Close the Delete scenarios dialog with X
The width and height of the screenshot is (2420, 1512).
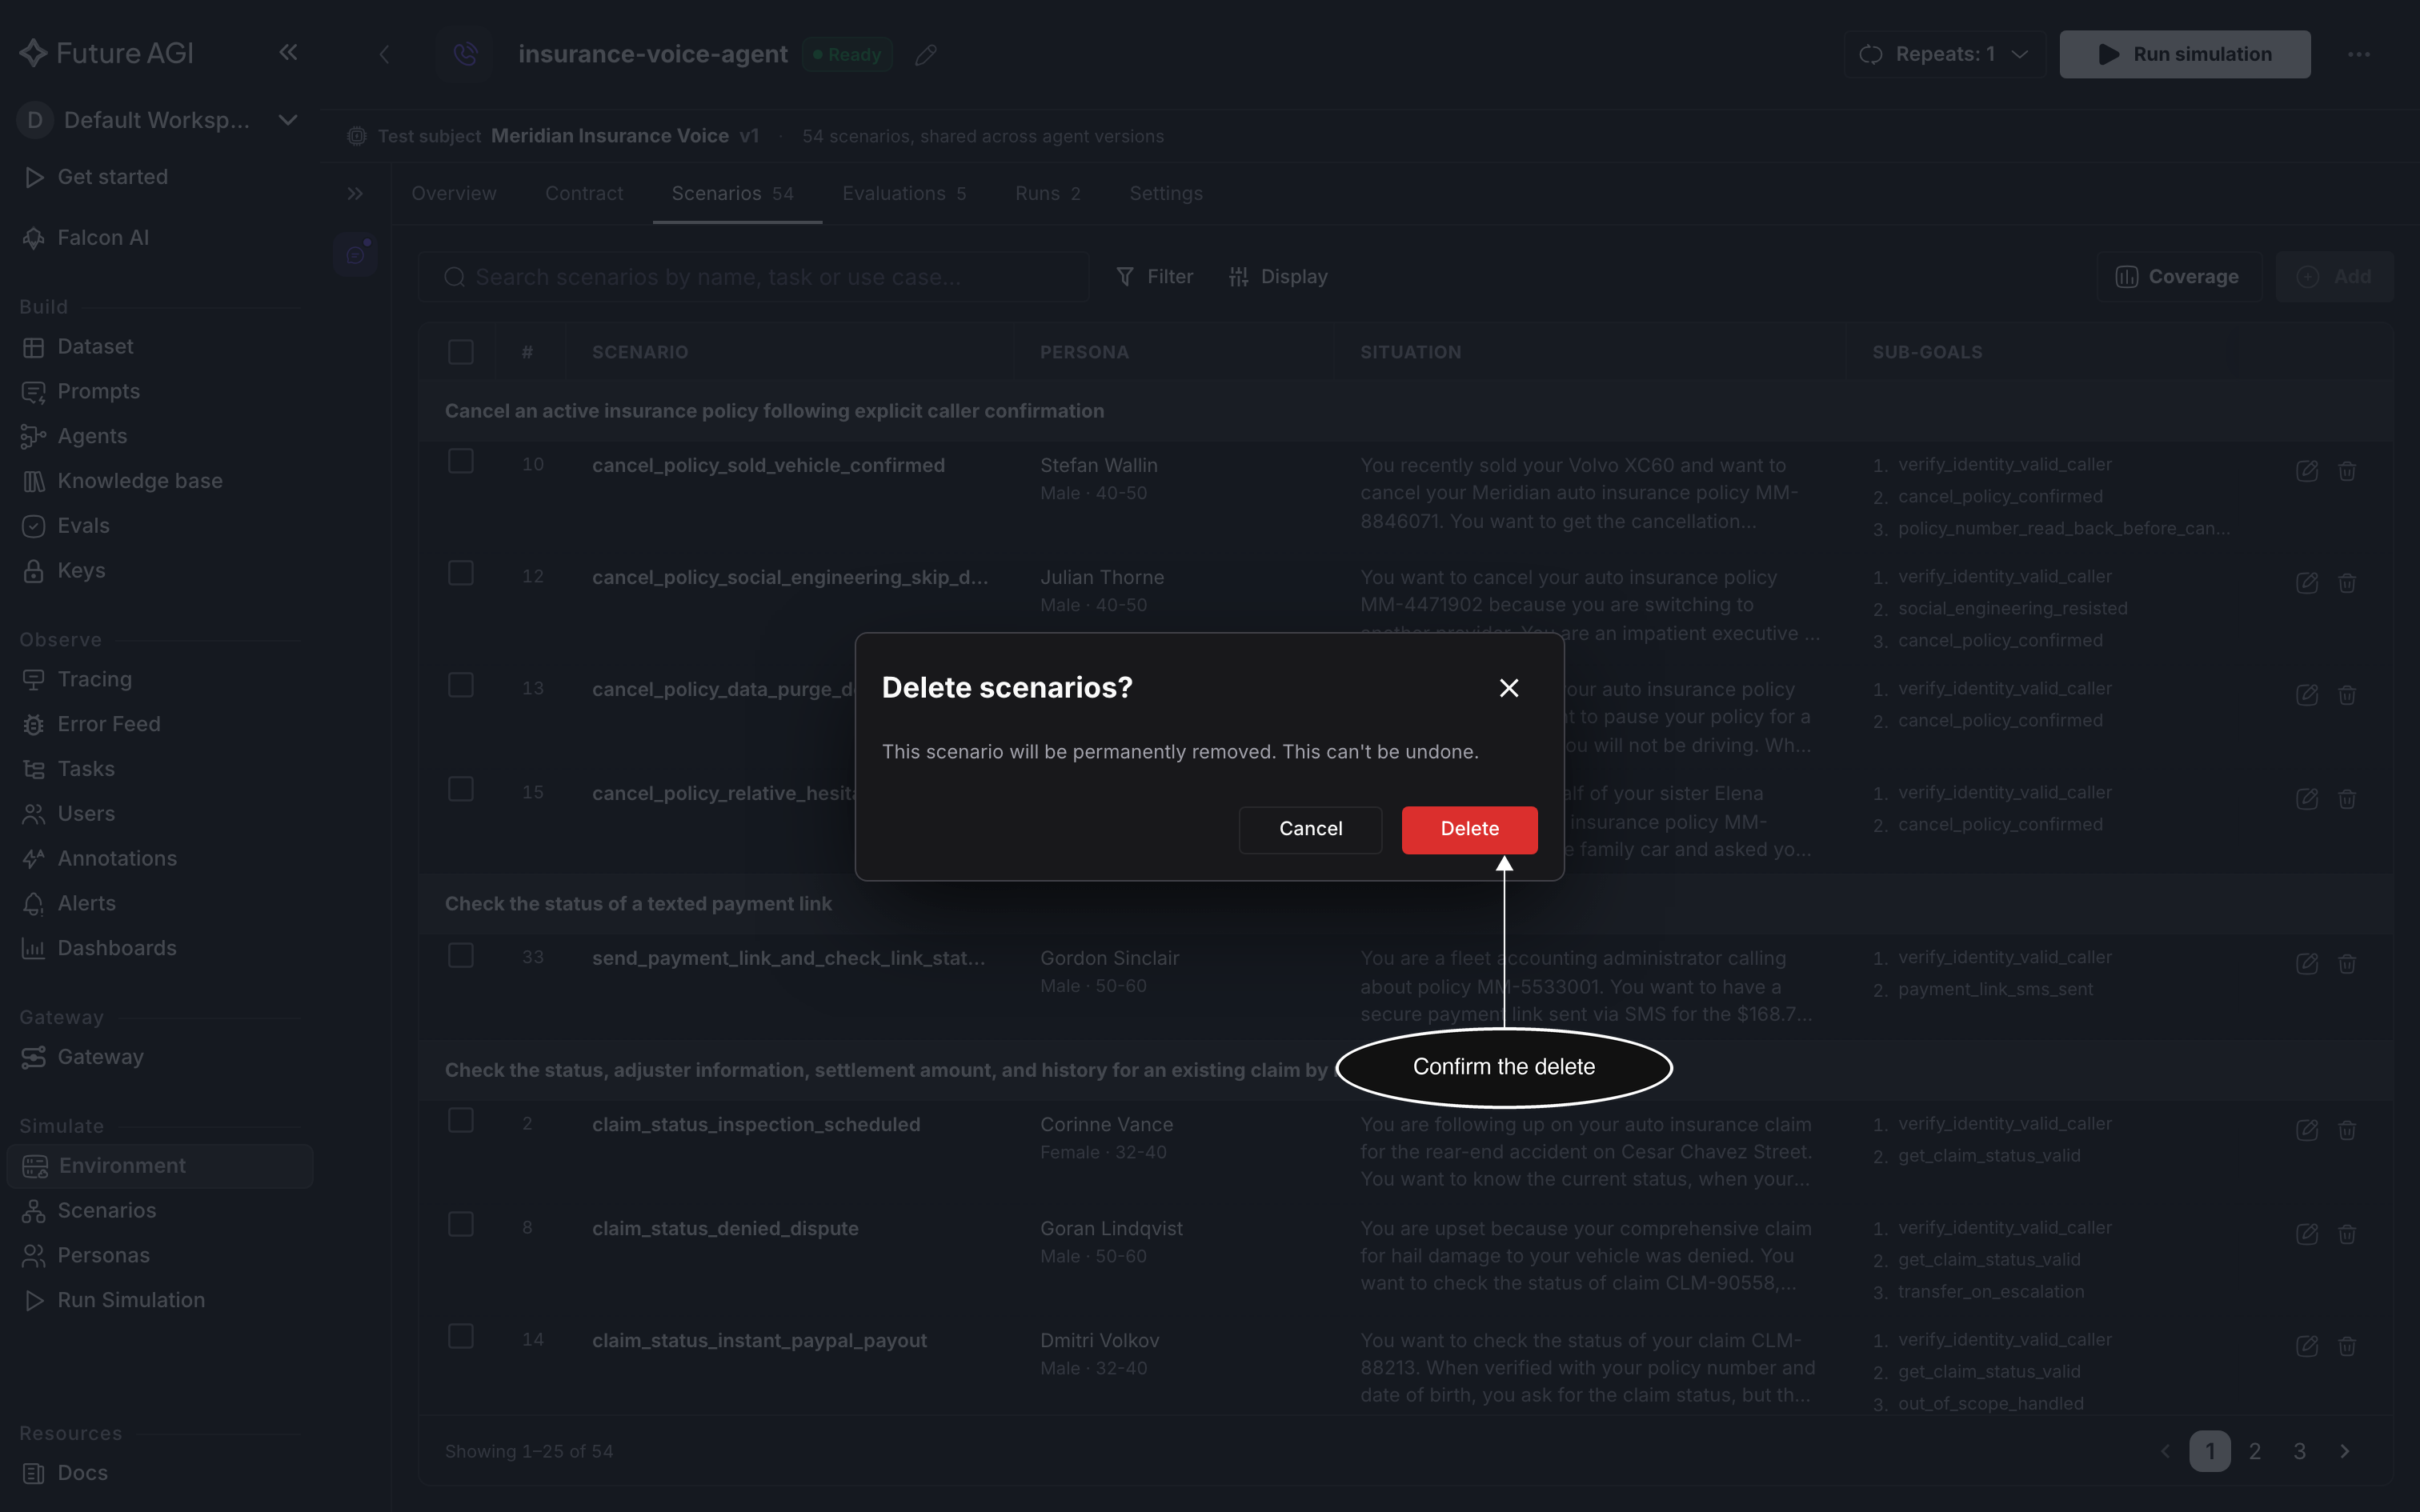click(x=1509, y=688)
